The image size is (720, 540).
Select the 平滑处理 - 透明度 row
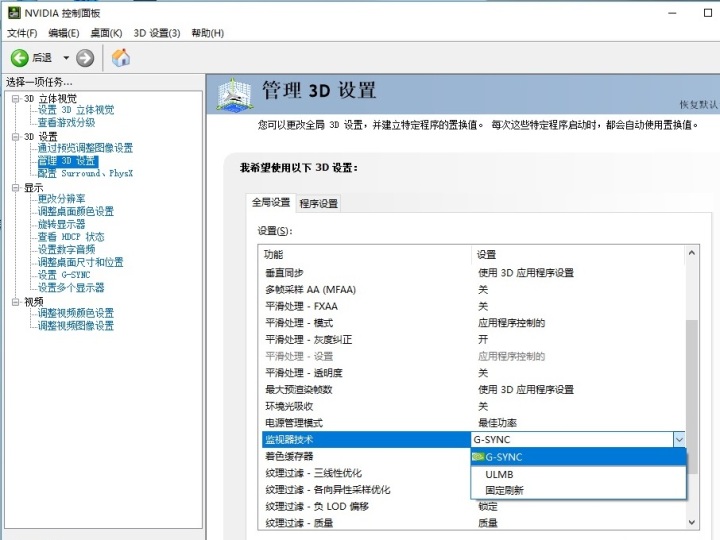[x=473, y=373]
